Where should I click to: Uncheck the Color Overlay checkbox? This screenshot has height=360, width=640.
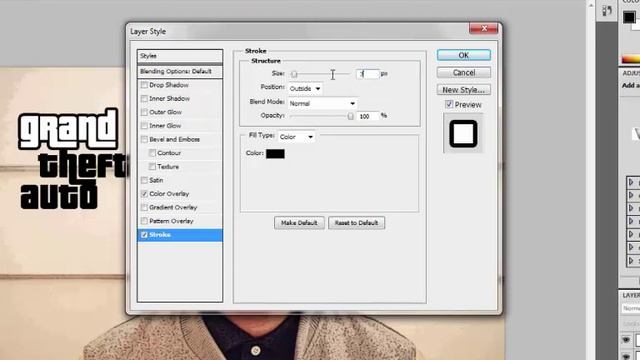[x=144, y=194]
